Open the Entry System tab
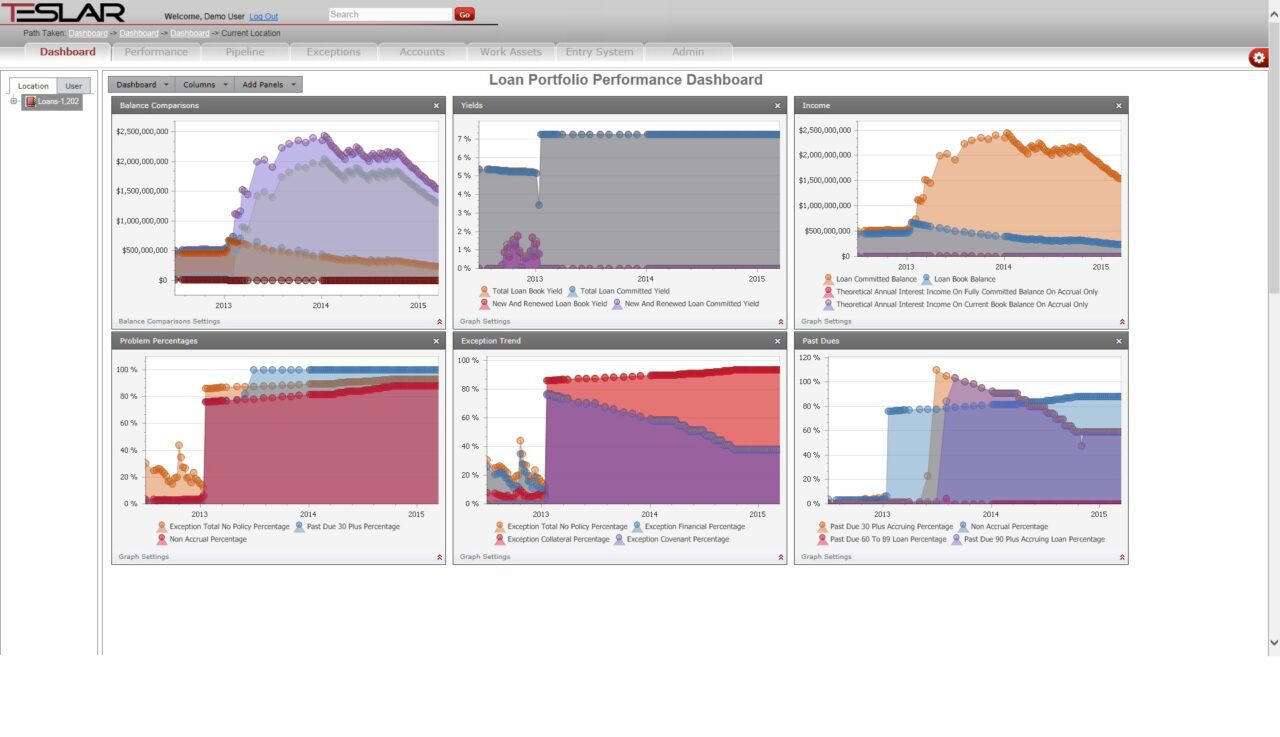The image size is (1280, 737). (599, 52)
